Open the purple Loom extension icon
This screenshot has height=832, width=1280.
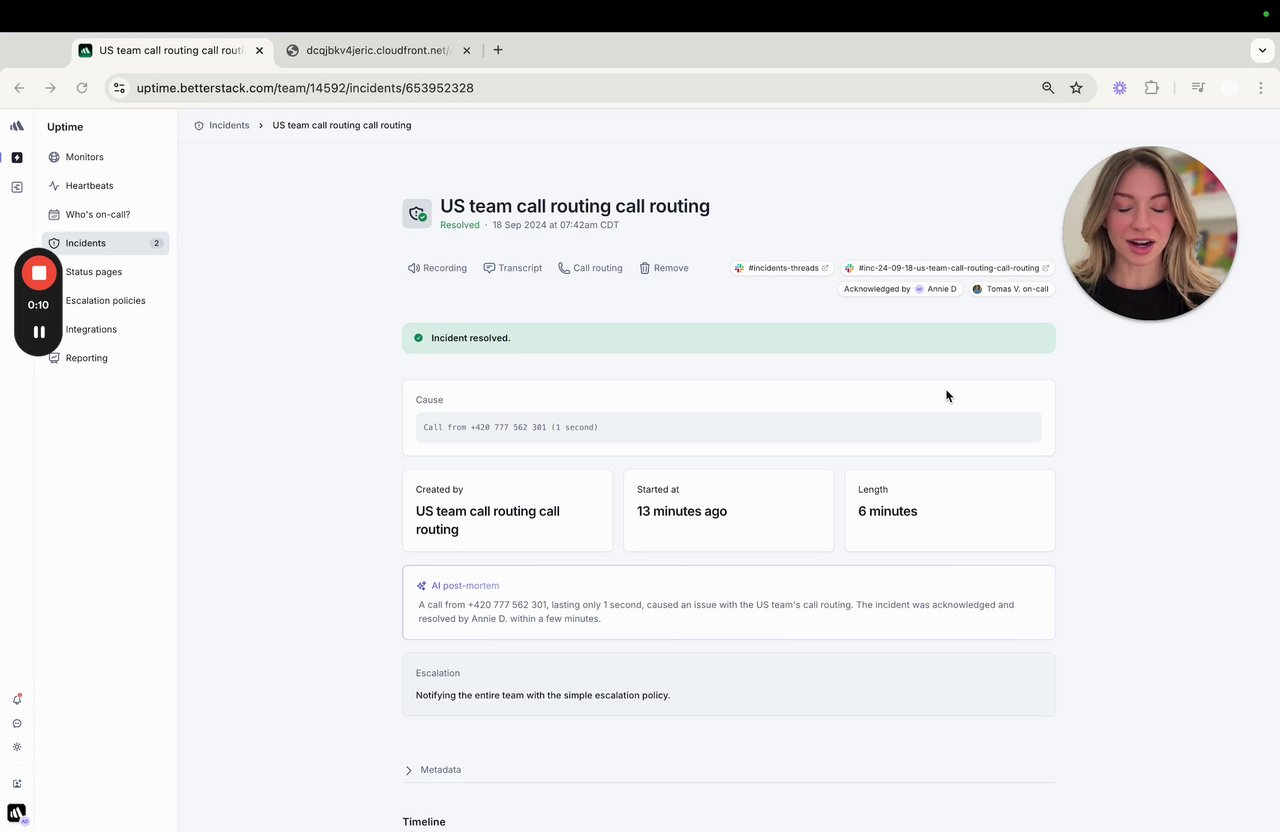pyautogui.click(x=1120, y=88)
